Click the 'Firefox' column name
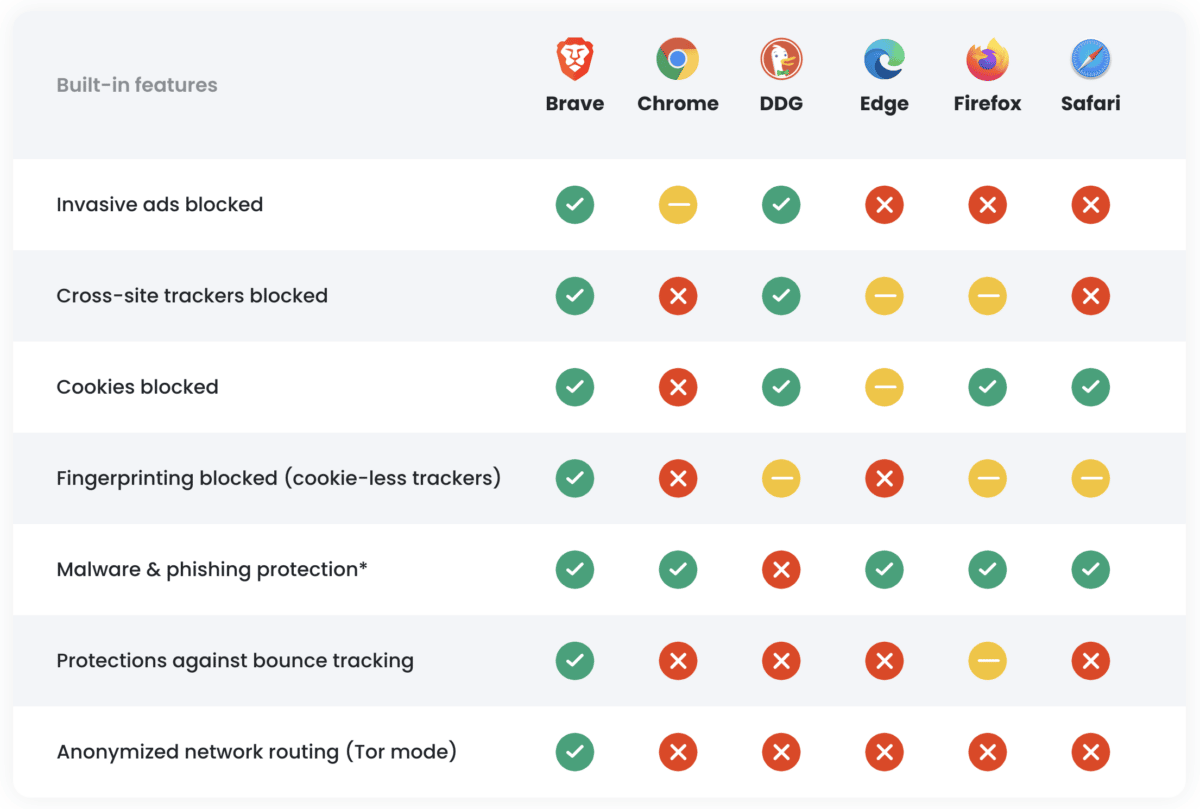 (x=987, y=104)
